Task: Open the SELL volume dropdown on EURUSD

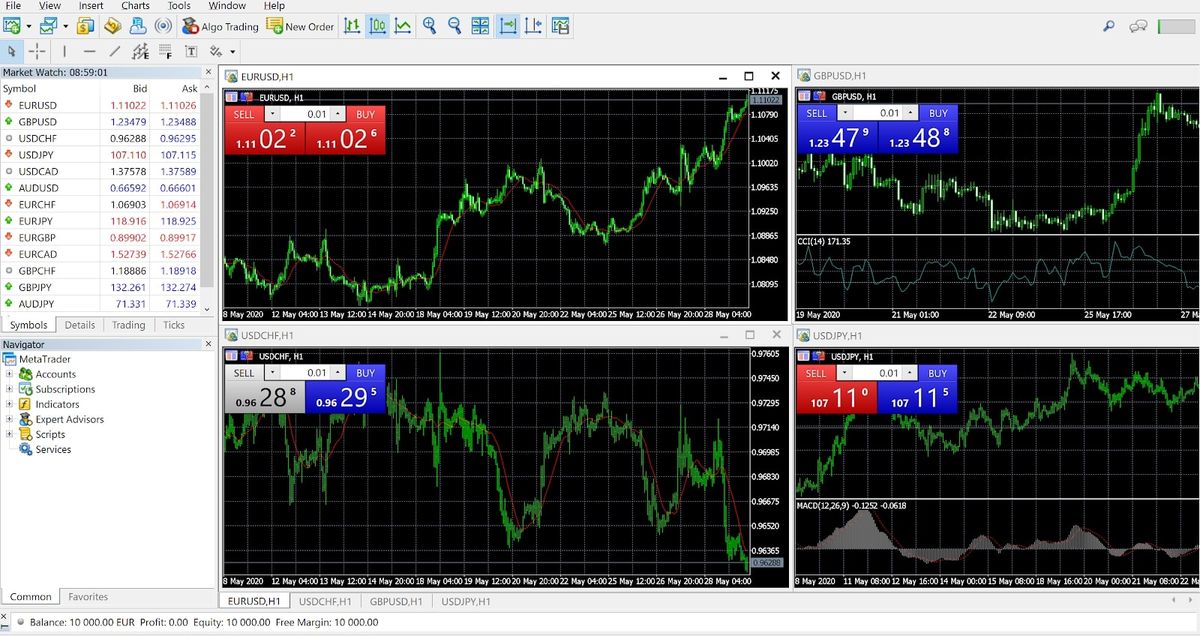Action: pos(272,113)
